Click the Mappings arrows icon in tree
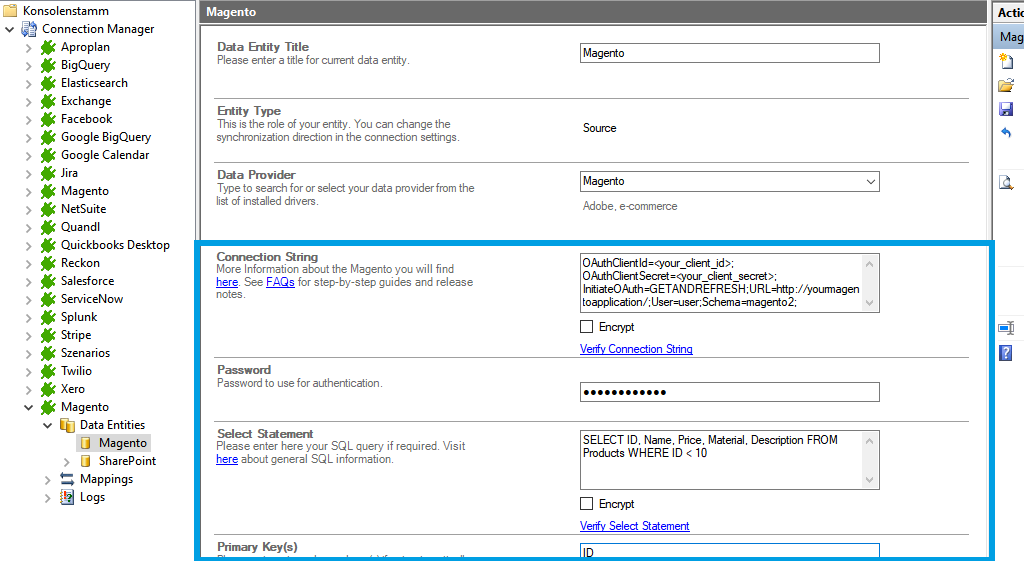The height and width of the screenshot is (561, 1024). [x=68, y=479]
